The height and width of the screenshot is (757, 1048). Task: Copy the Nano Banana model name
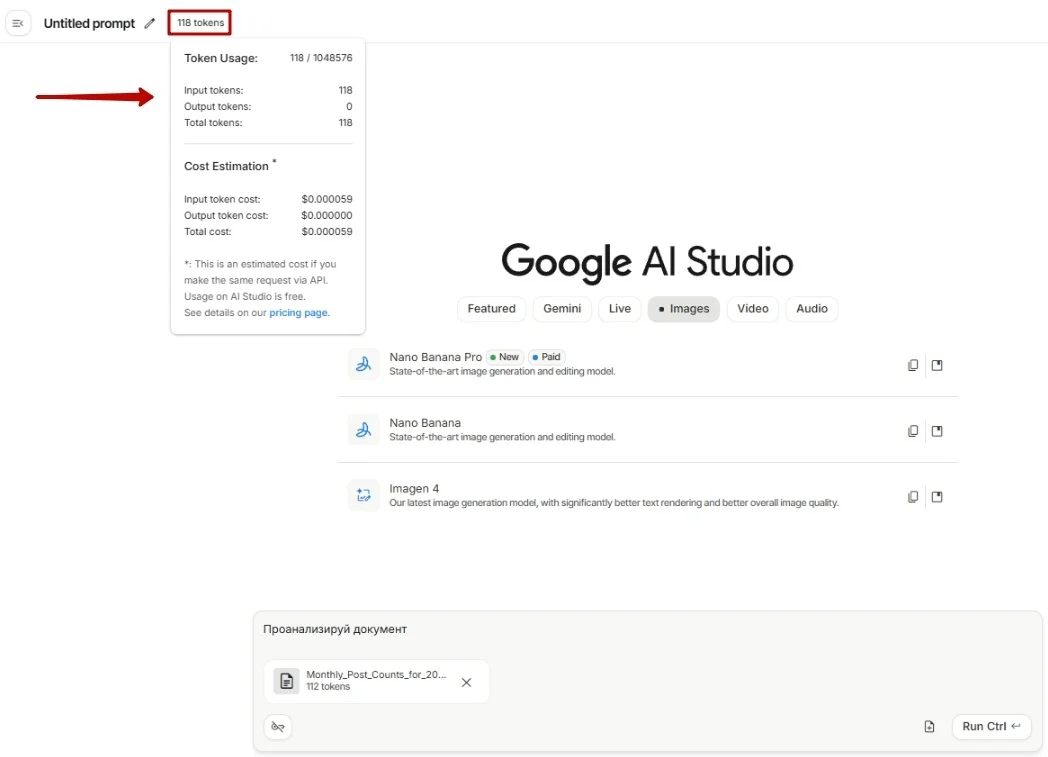click(913, 431)
